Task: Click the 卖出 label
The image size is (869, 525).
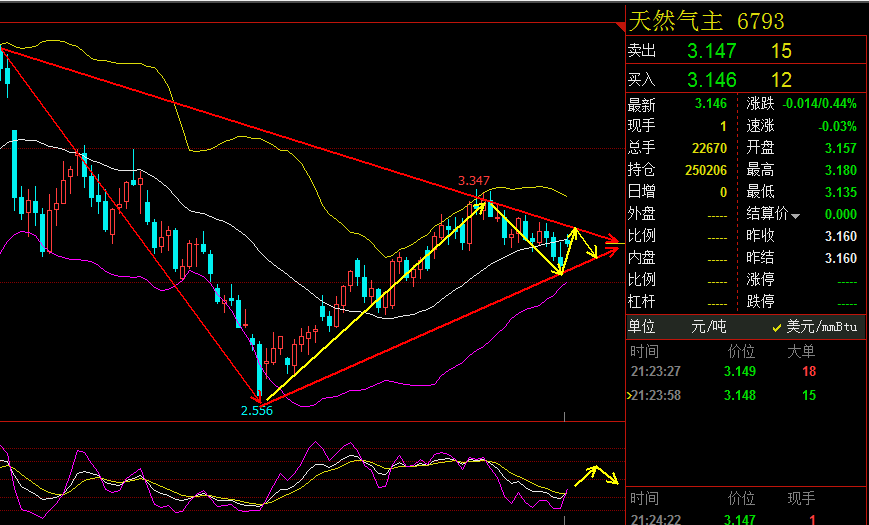Action: pyautogui.click(x=642, y=51)
